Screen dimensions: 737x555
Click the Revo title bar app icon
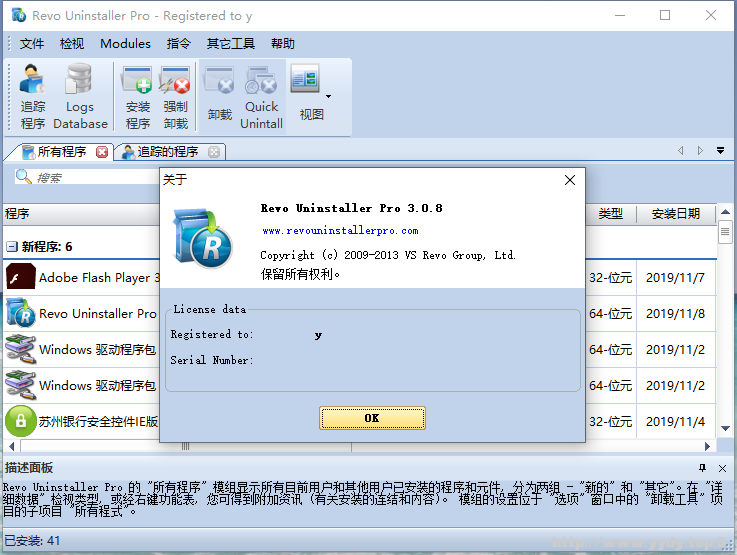[19, 15]
